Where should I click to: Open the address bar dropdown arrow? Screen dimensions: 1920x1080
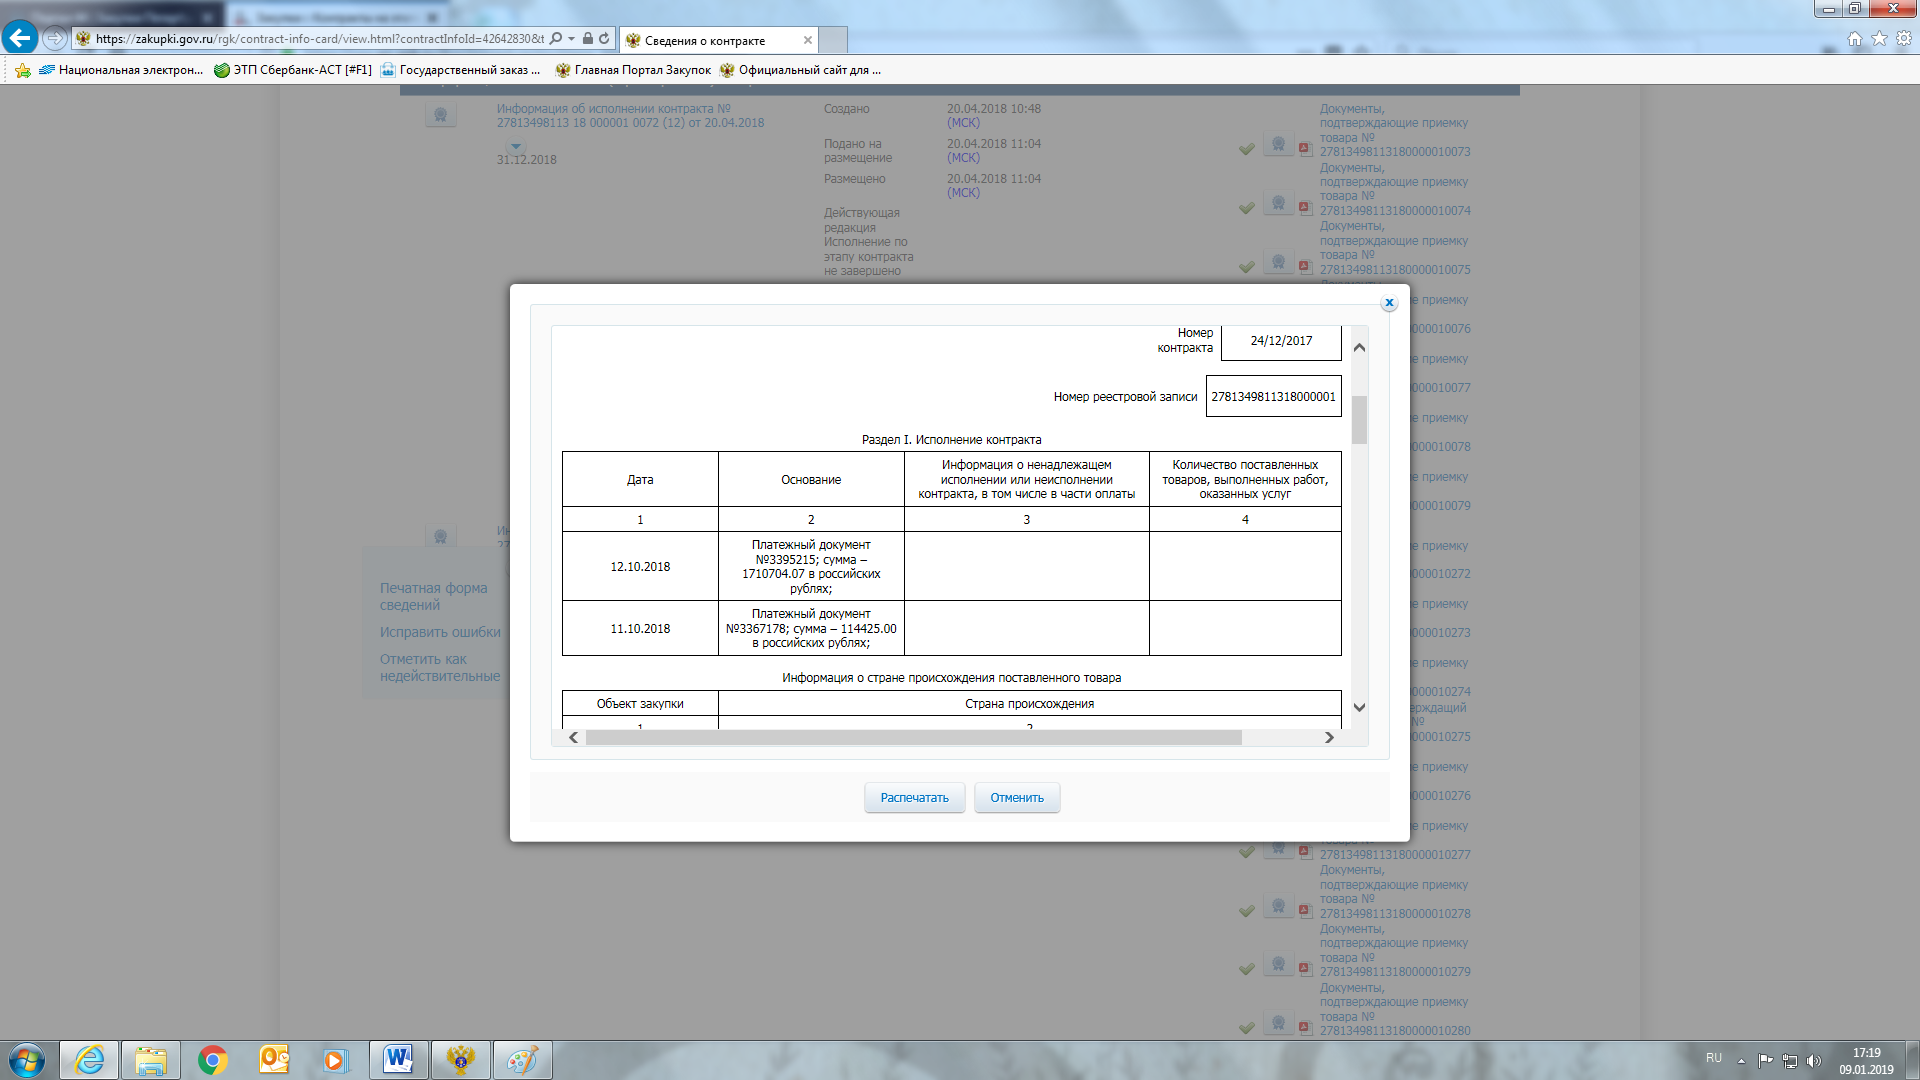(571, 39)
